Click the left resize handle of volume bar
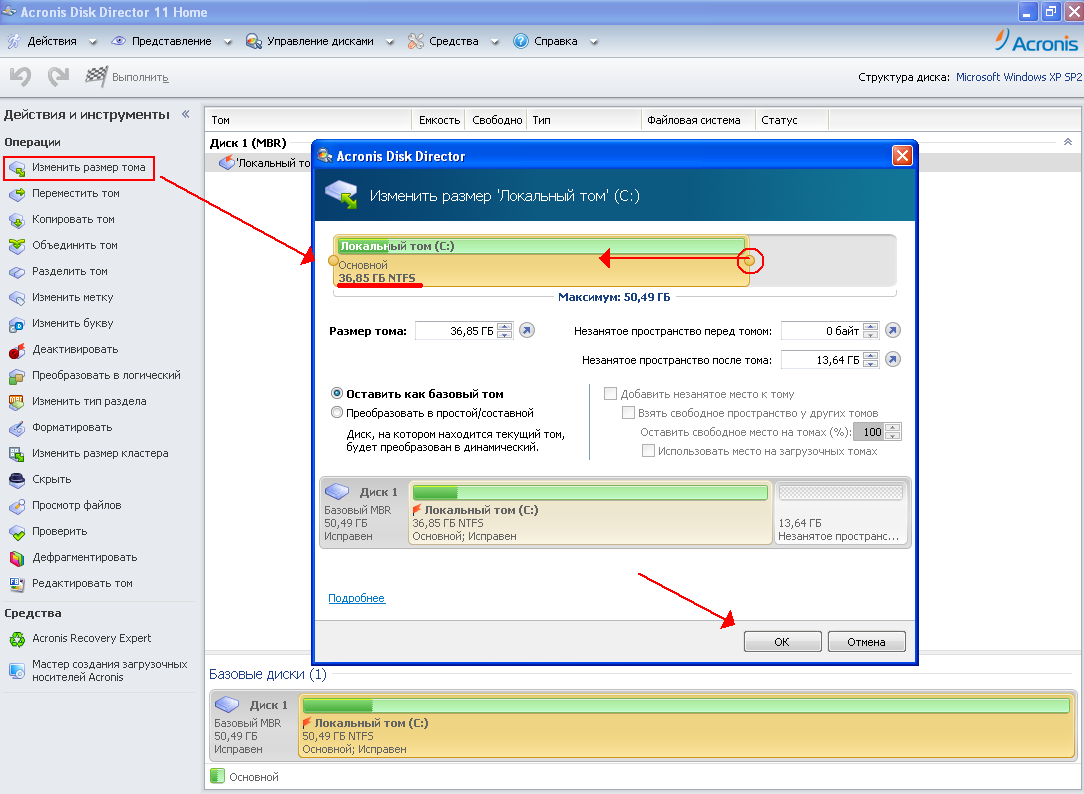Screen dimensions: 1084x794 point(333,261)
